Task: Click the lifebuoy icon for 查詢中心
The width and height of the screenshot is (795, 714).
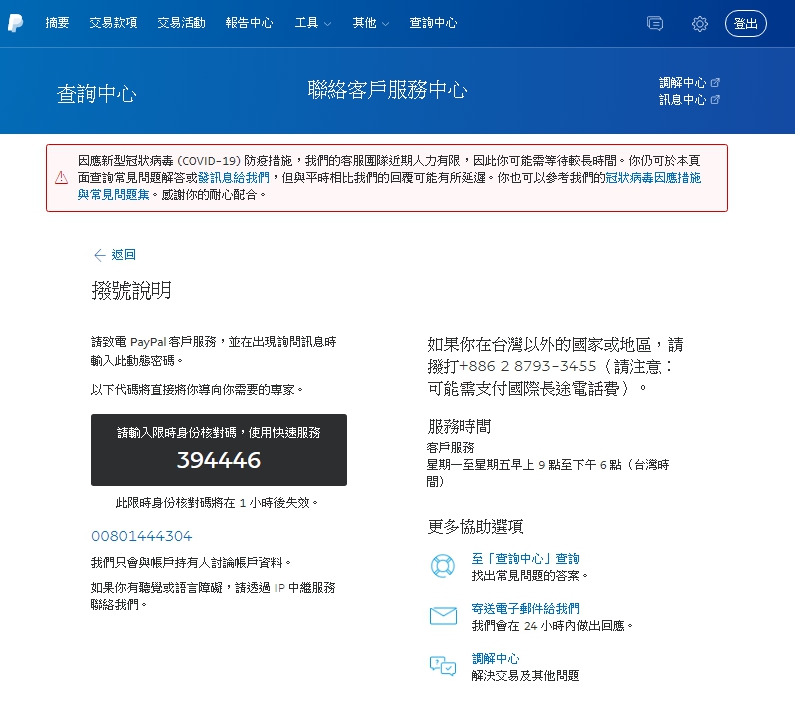Action: click(442, 566)
